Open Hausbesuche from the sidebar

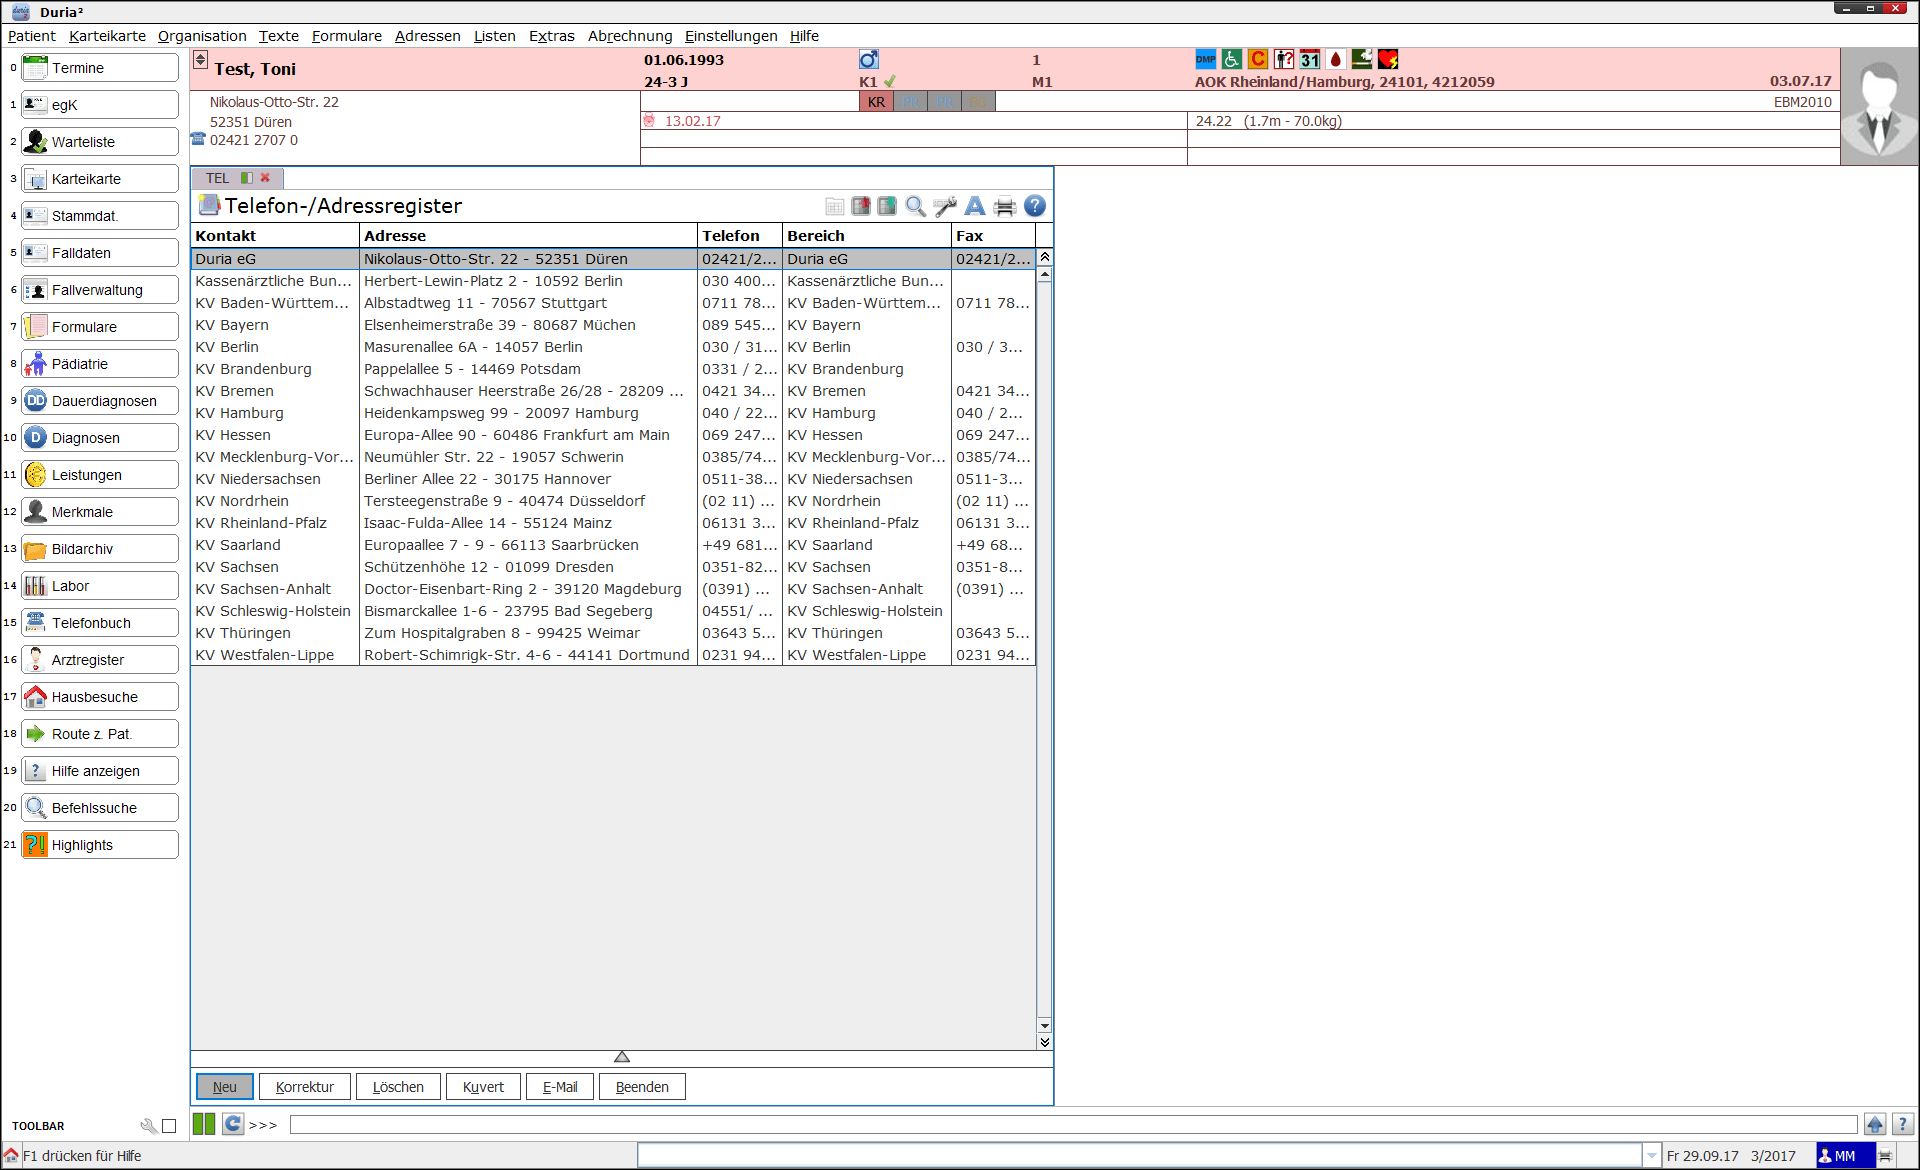(x=100, y=697)
